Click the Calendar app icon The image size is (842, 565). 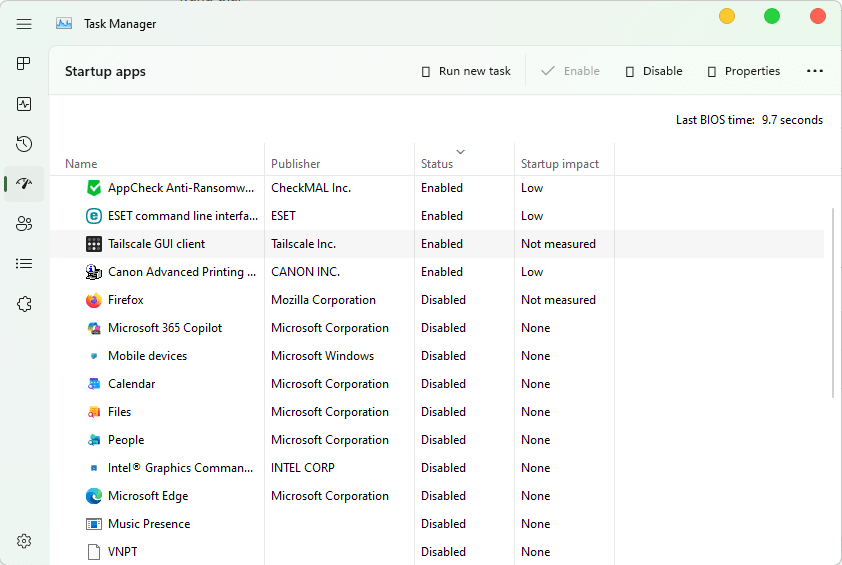pyautogui.click(x=94, y=383)
